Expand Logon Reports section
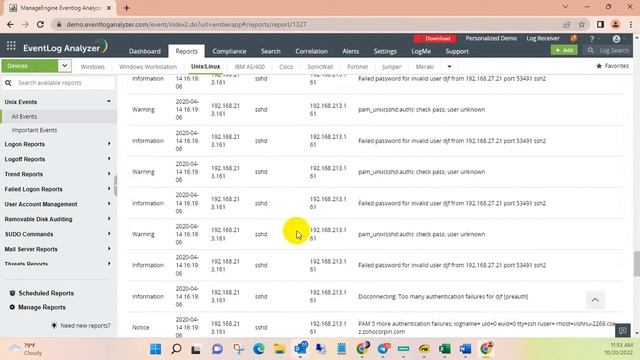640x360 pixels. click(109, 144)
